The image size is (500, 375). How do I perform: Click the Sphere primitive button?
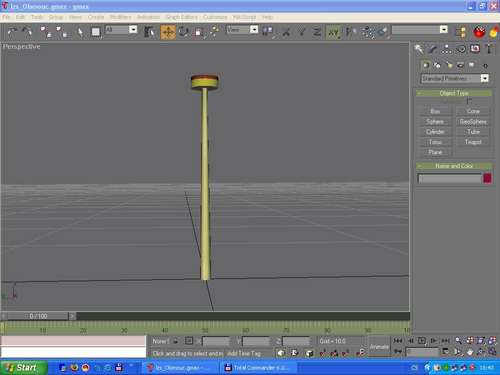(x=435, y=121)
